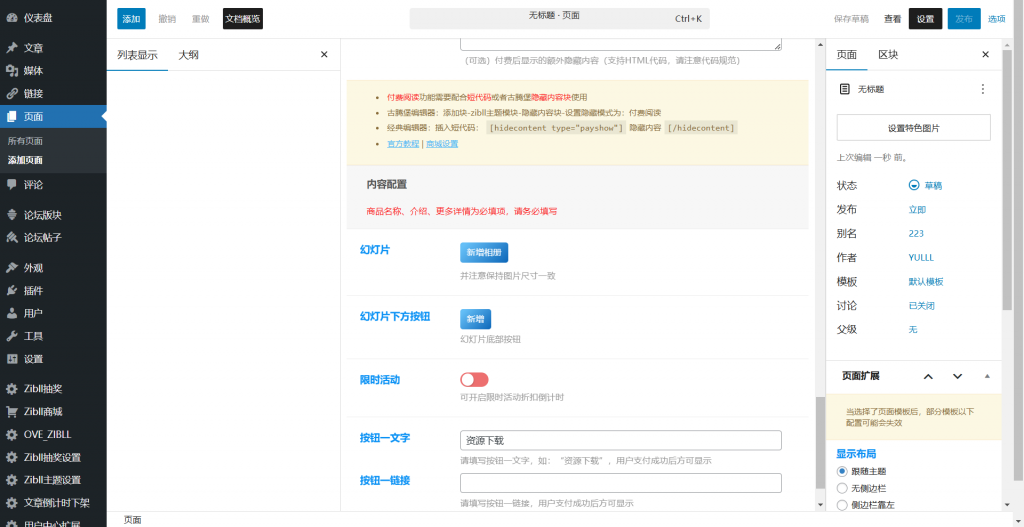Click the 设置特色图片 button
The width and height of the screenshot is (1024, 527).
(x=914, y=128)
